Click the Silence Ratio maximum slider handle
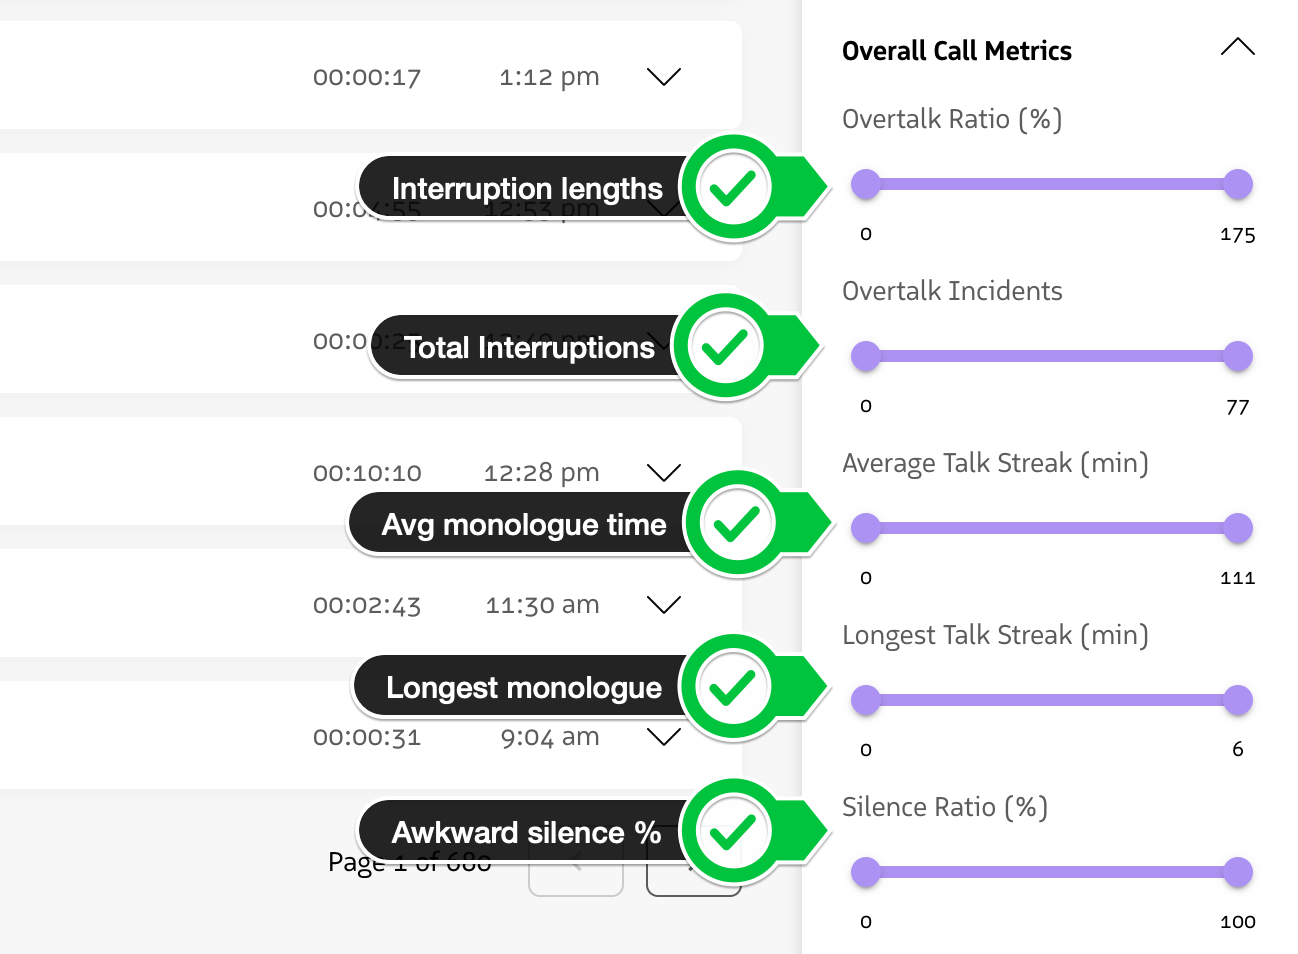Viewport: 1298px width, 954px height. 1239,872
